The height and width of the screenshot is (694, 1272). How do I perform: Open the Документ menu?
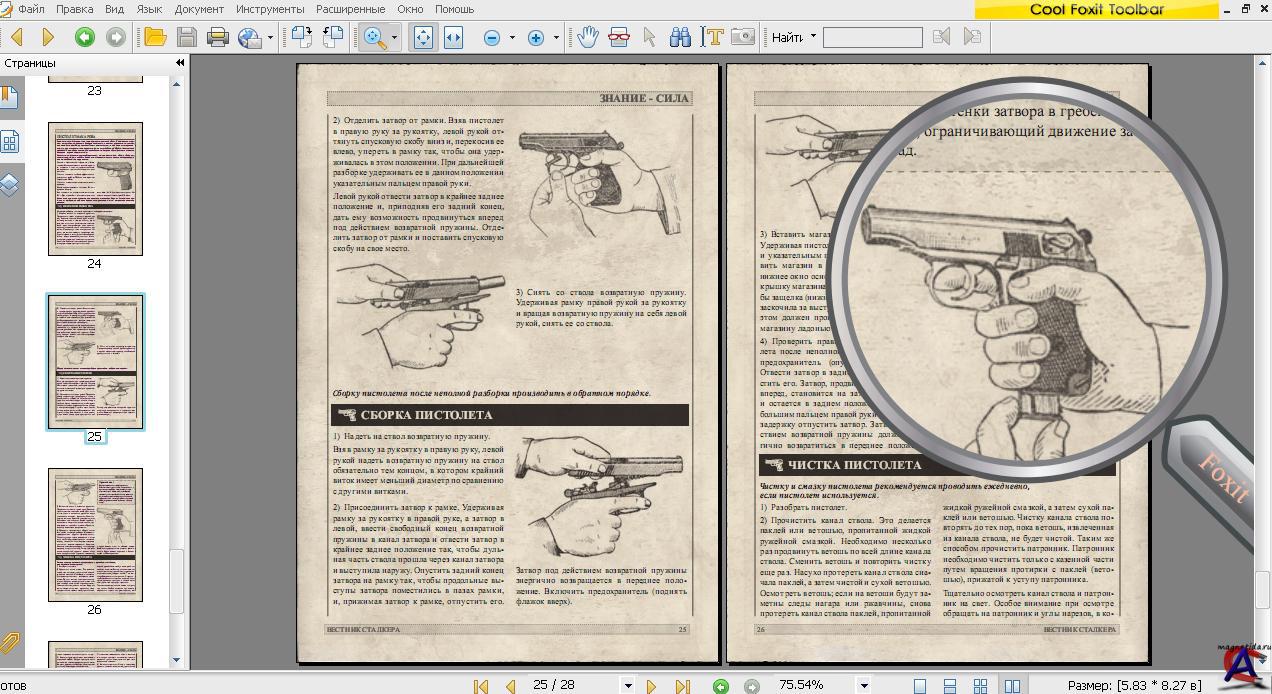tap(199, 9)
